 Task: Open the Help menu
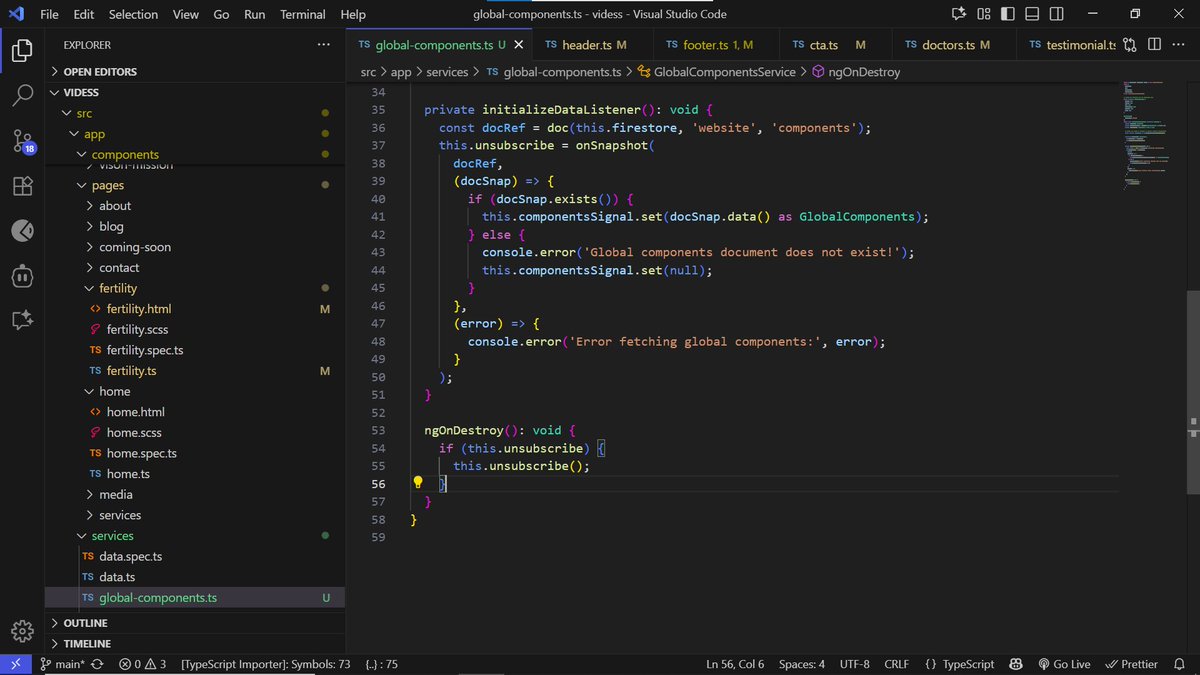point(353,14)
